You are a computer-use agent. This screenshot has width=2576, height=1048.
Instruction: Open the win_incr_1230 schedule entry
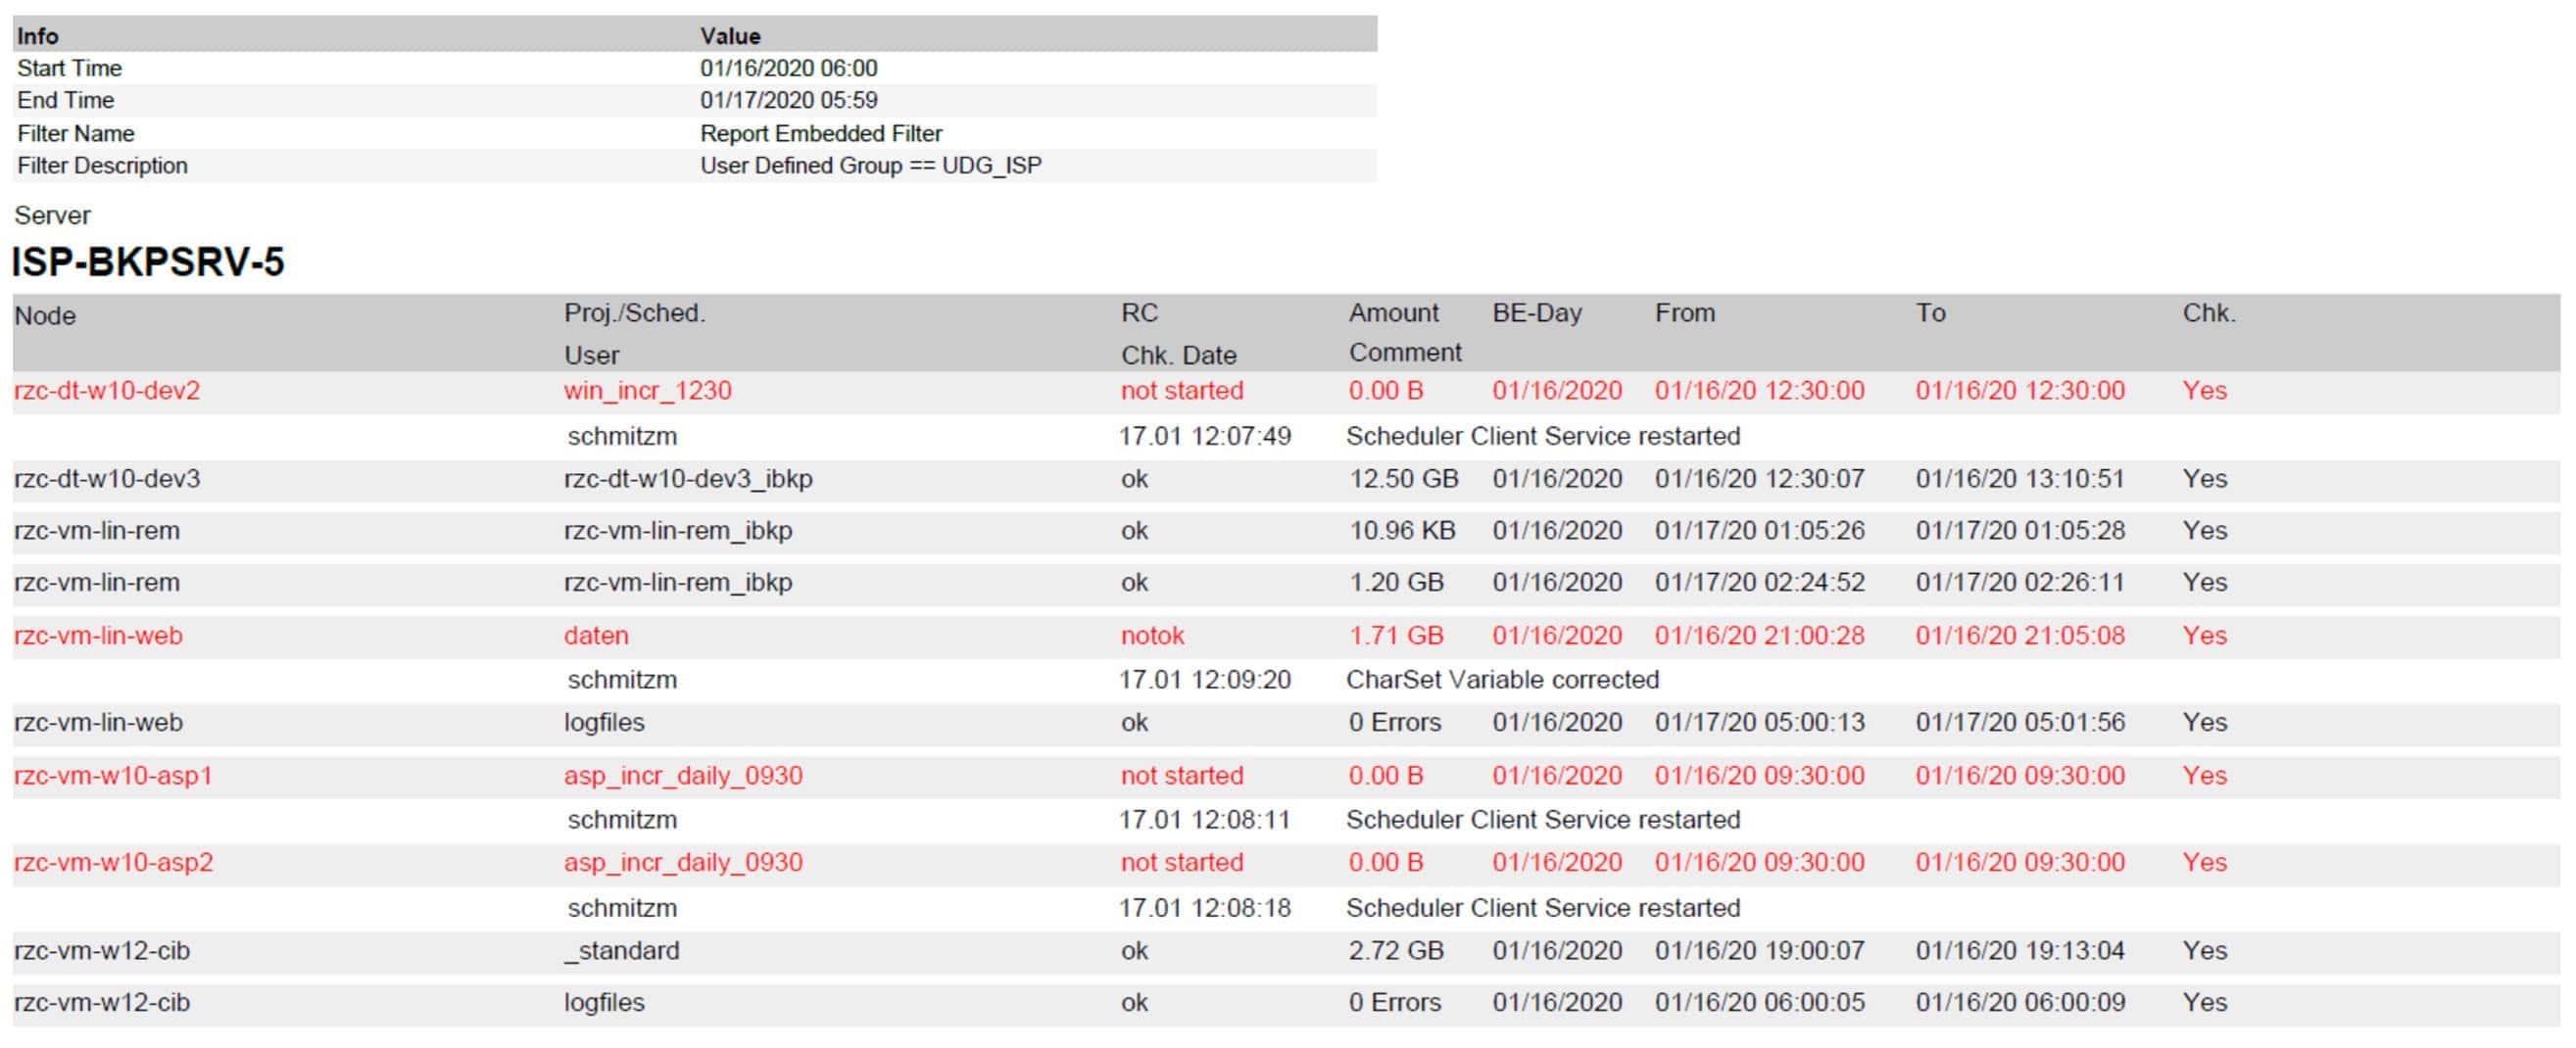647,391
